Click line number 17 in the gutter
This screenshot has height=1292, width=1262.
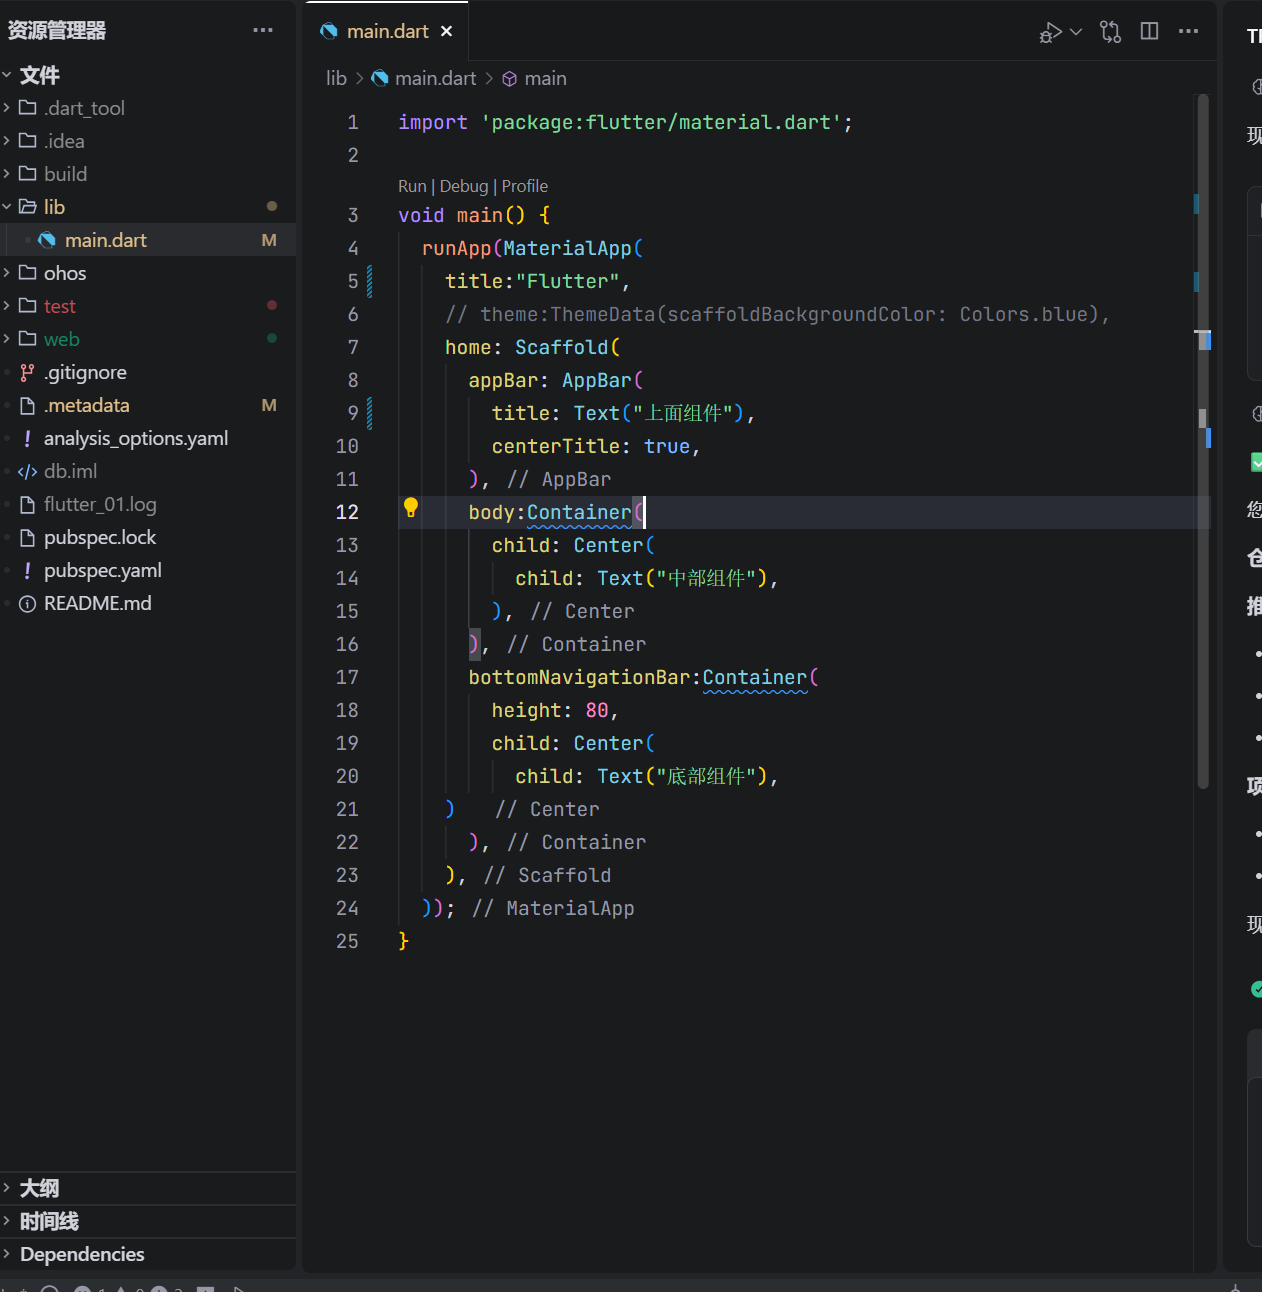click(347, 677)
